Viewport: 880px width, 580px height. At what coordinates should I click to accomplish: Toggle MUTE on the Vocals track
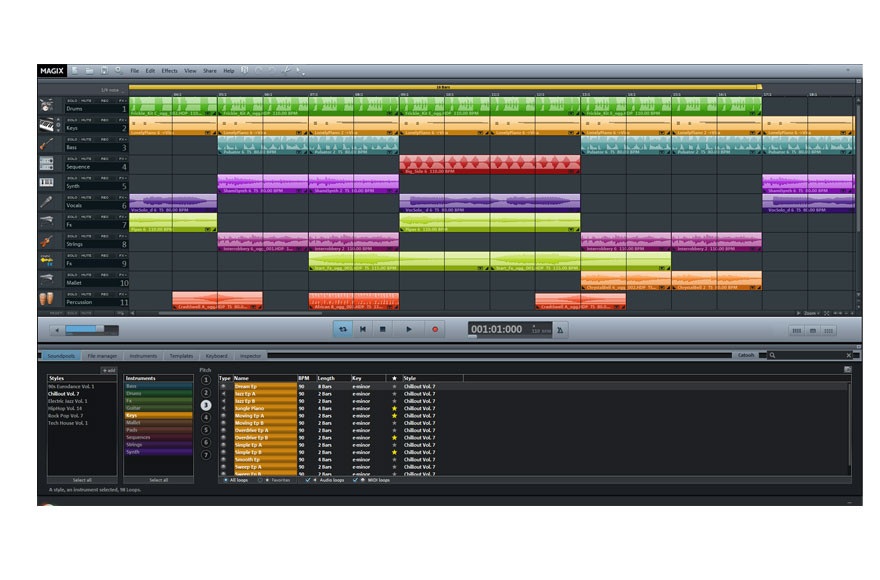pos(86,198)
